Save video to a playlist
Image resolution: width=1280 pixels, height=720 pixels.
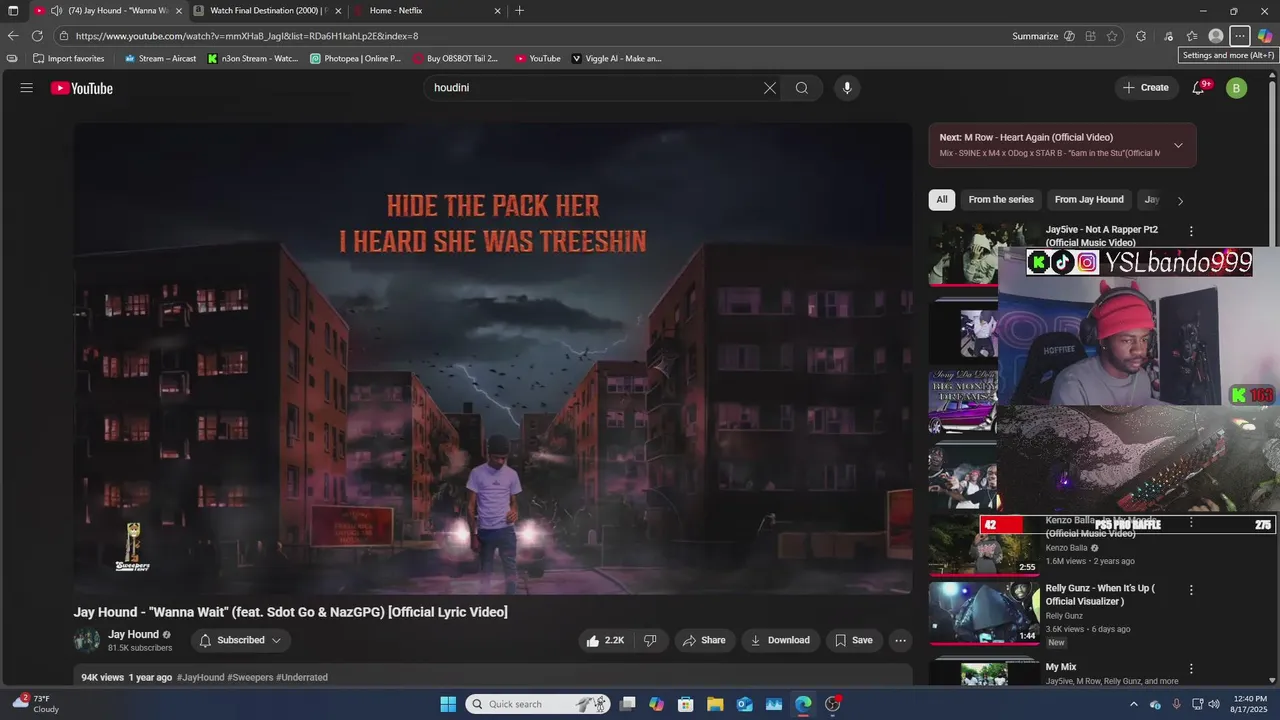(x=853, y=640)
